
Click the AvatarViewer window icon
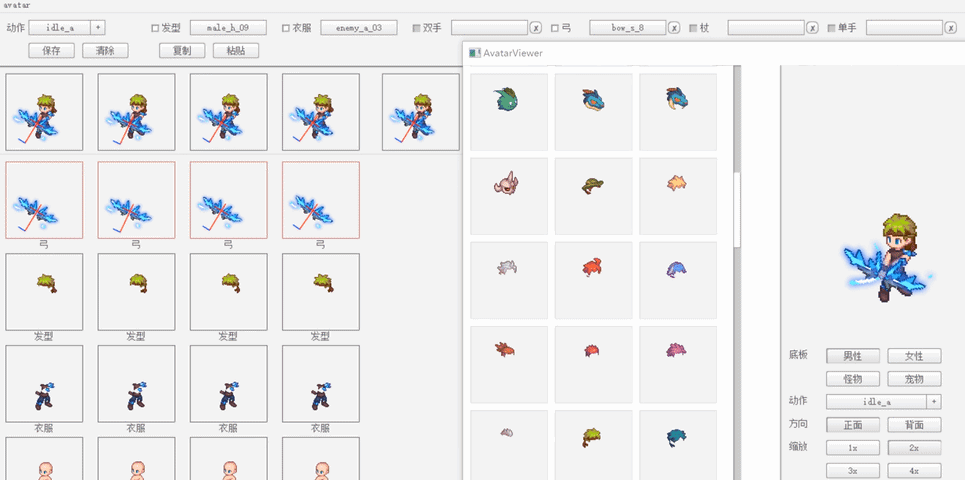click(474, 53)
